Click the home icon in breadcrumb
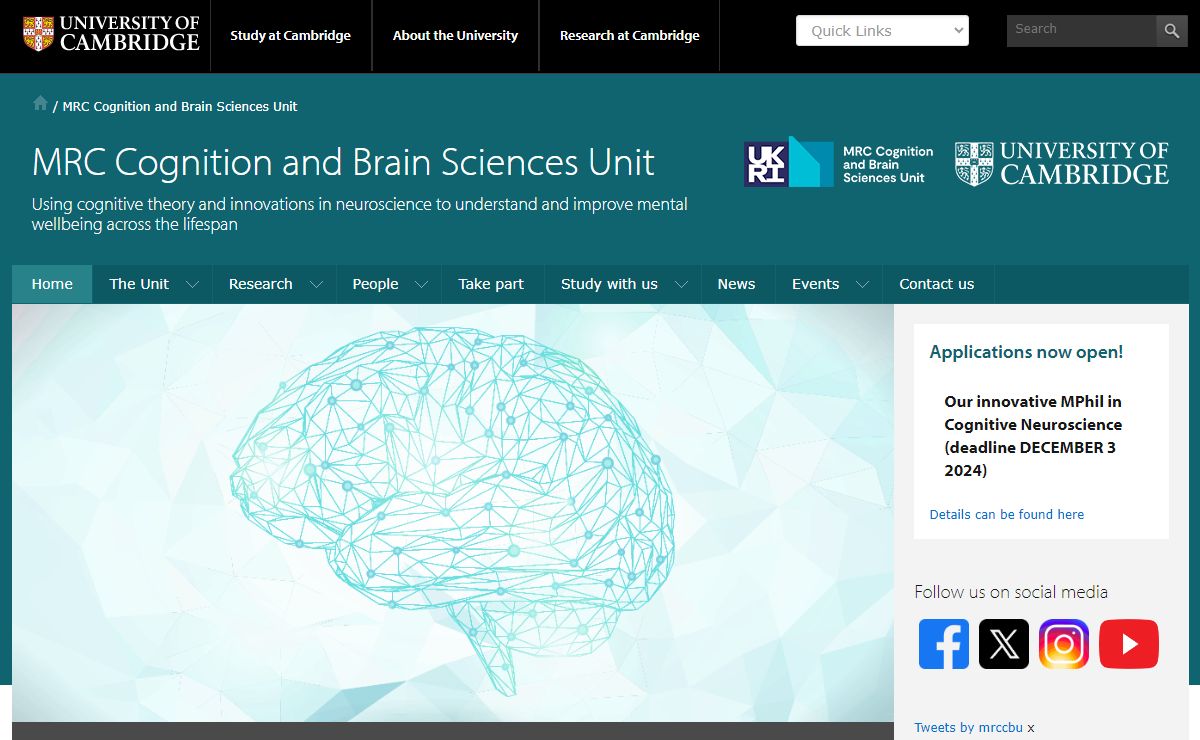This screenshot has height=740, width=1200. pos(40,103)
